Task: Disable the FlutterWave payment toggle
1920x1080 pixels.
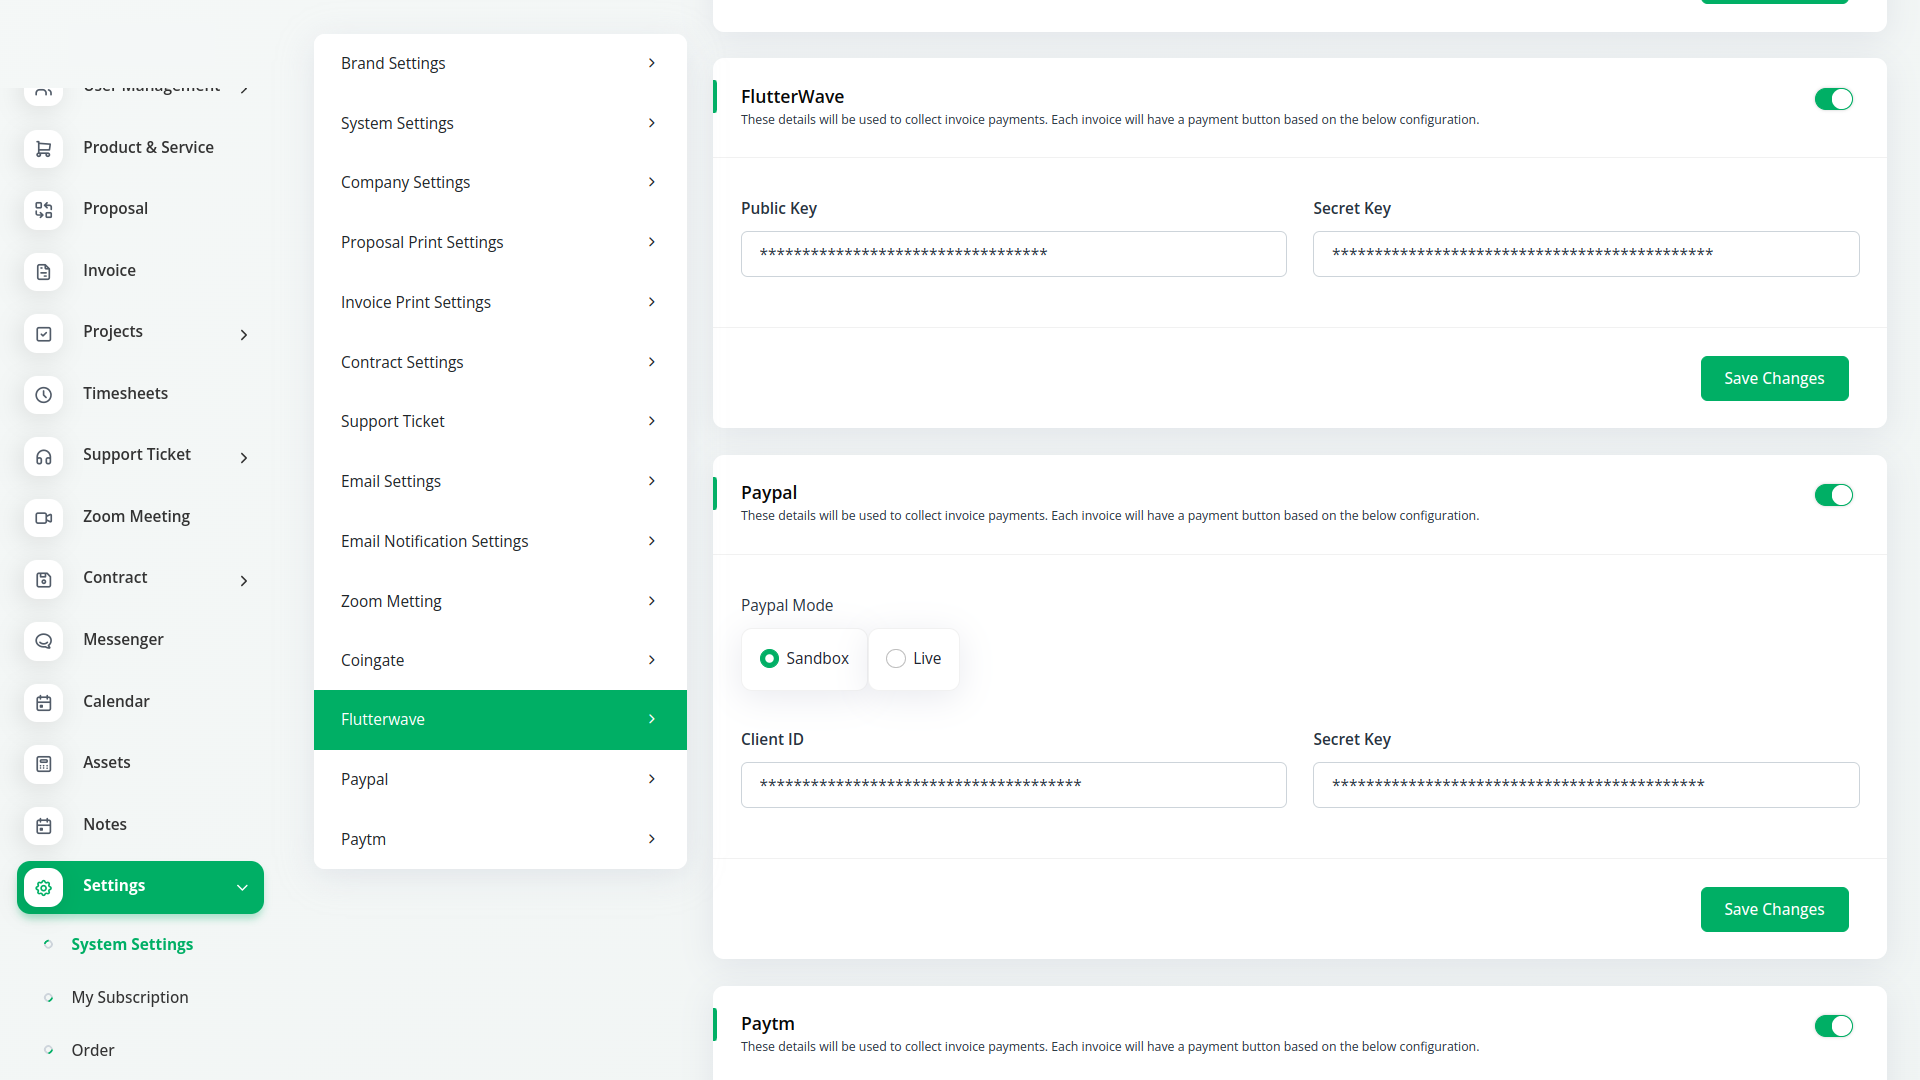Action: (1833, 99)
